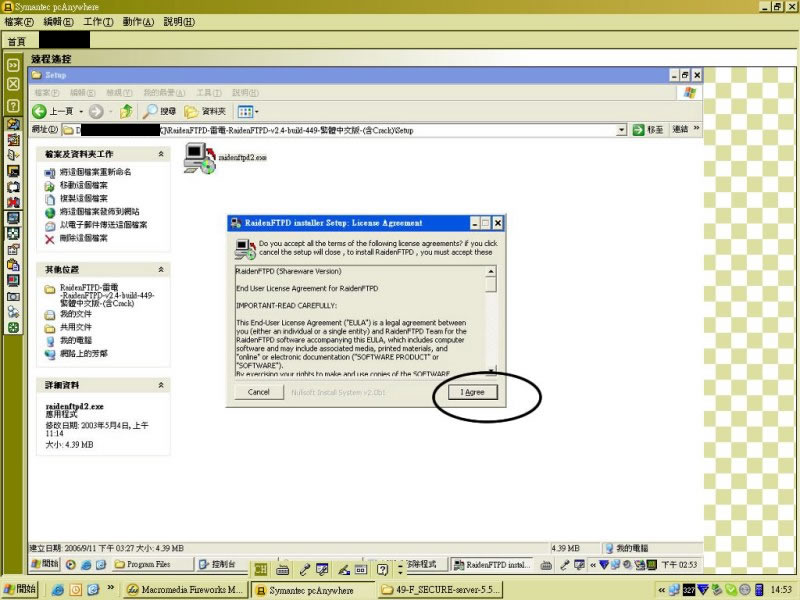The image size is (800, 600).
Task: Click the grey forward arrow in Setup toolbar
Action: 96,111
